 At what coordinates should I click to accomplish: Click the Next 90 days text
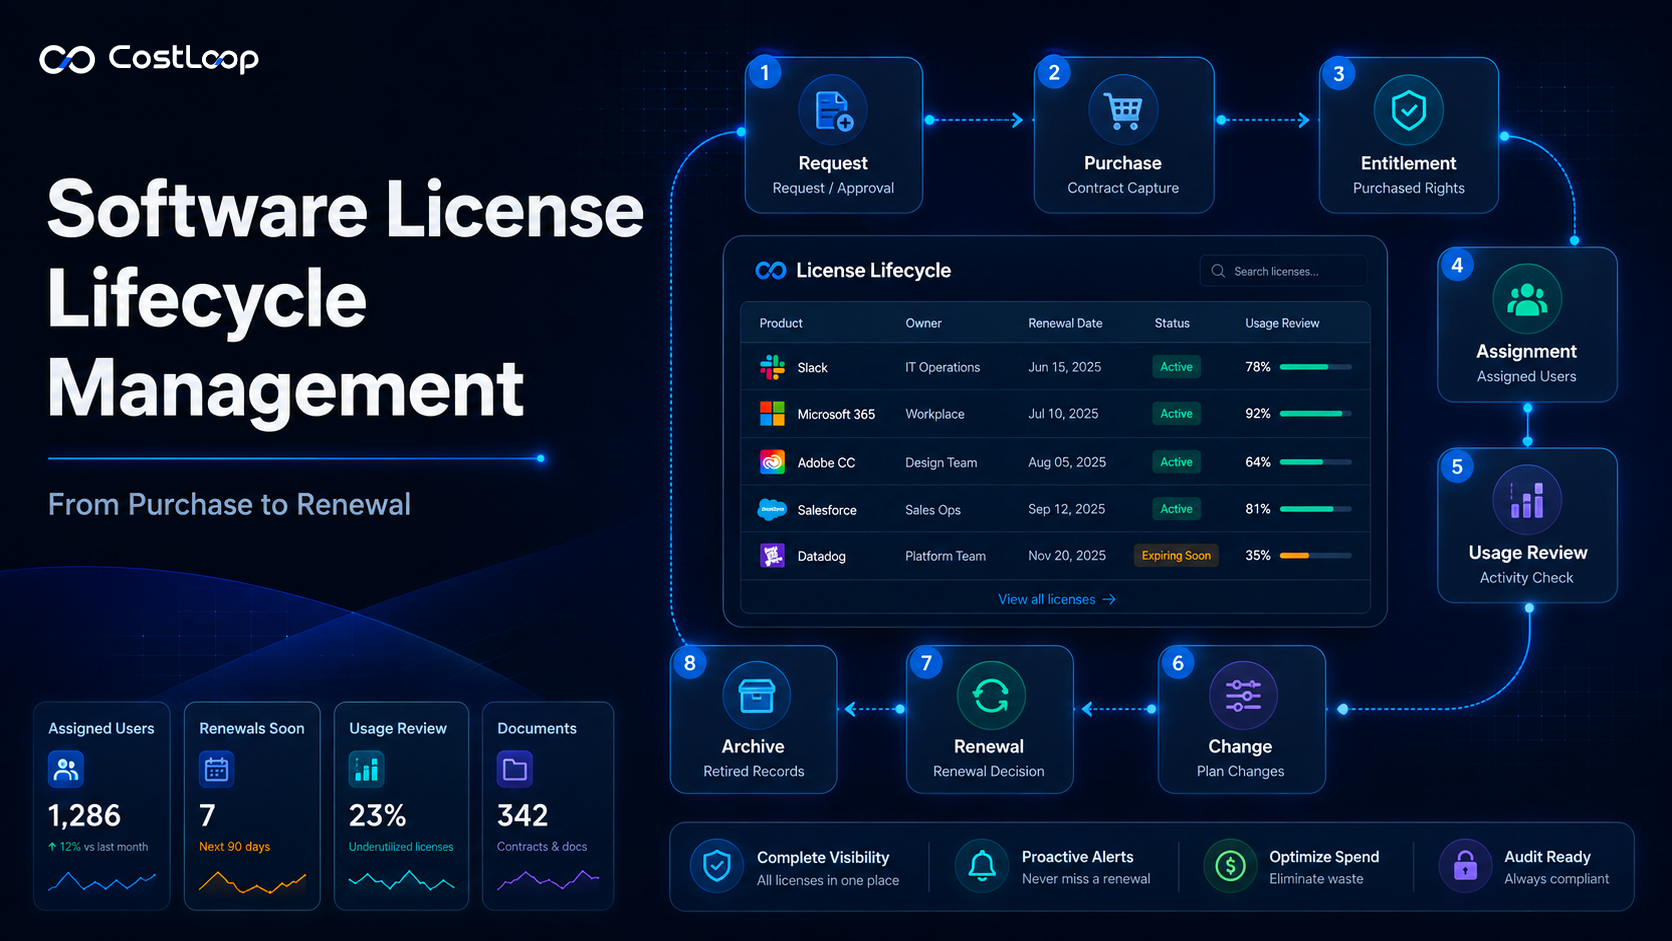click(x=234, y=847)
